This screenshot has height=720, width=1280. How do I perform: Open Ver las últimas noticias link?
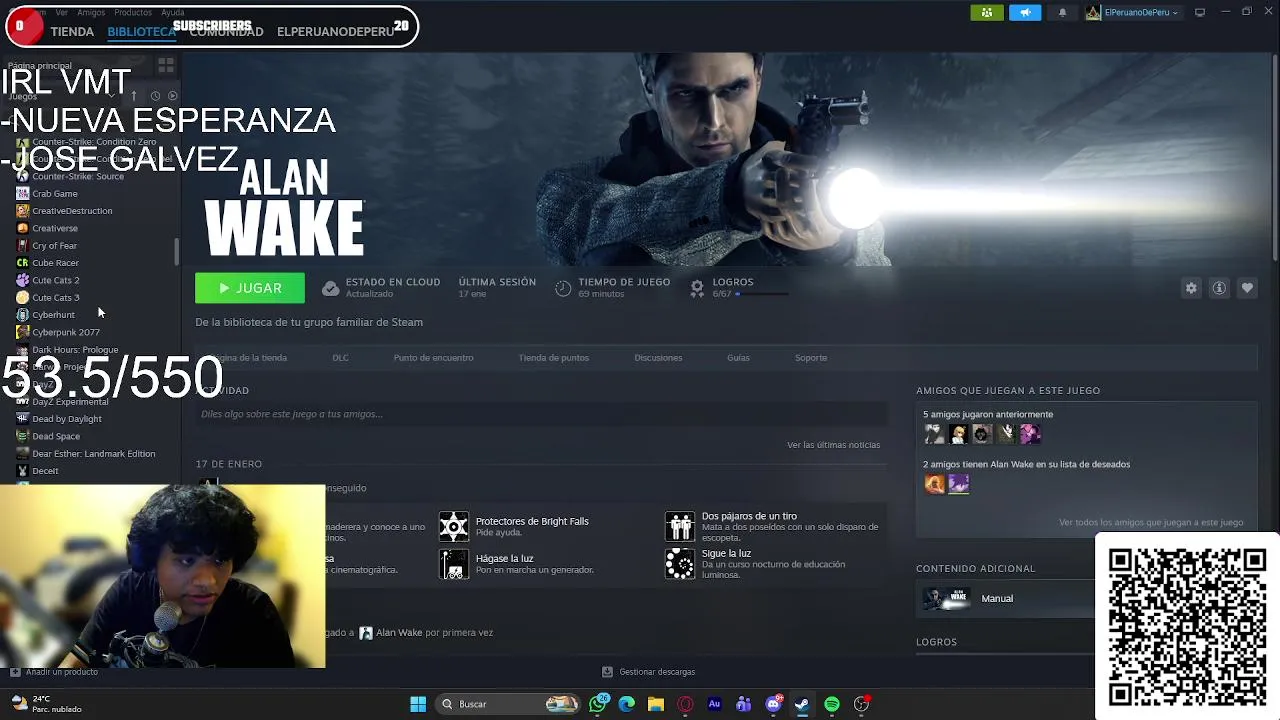833,445
